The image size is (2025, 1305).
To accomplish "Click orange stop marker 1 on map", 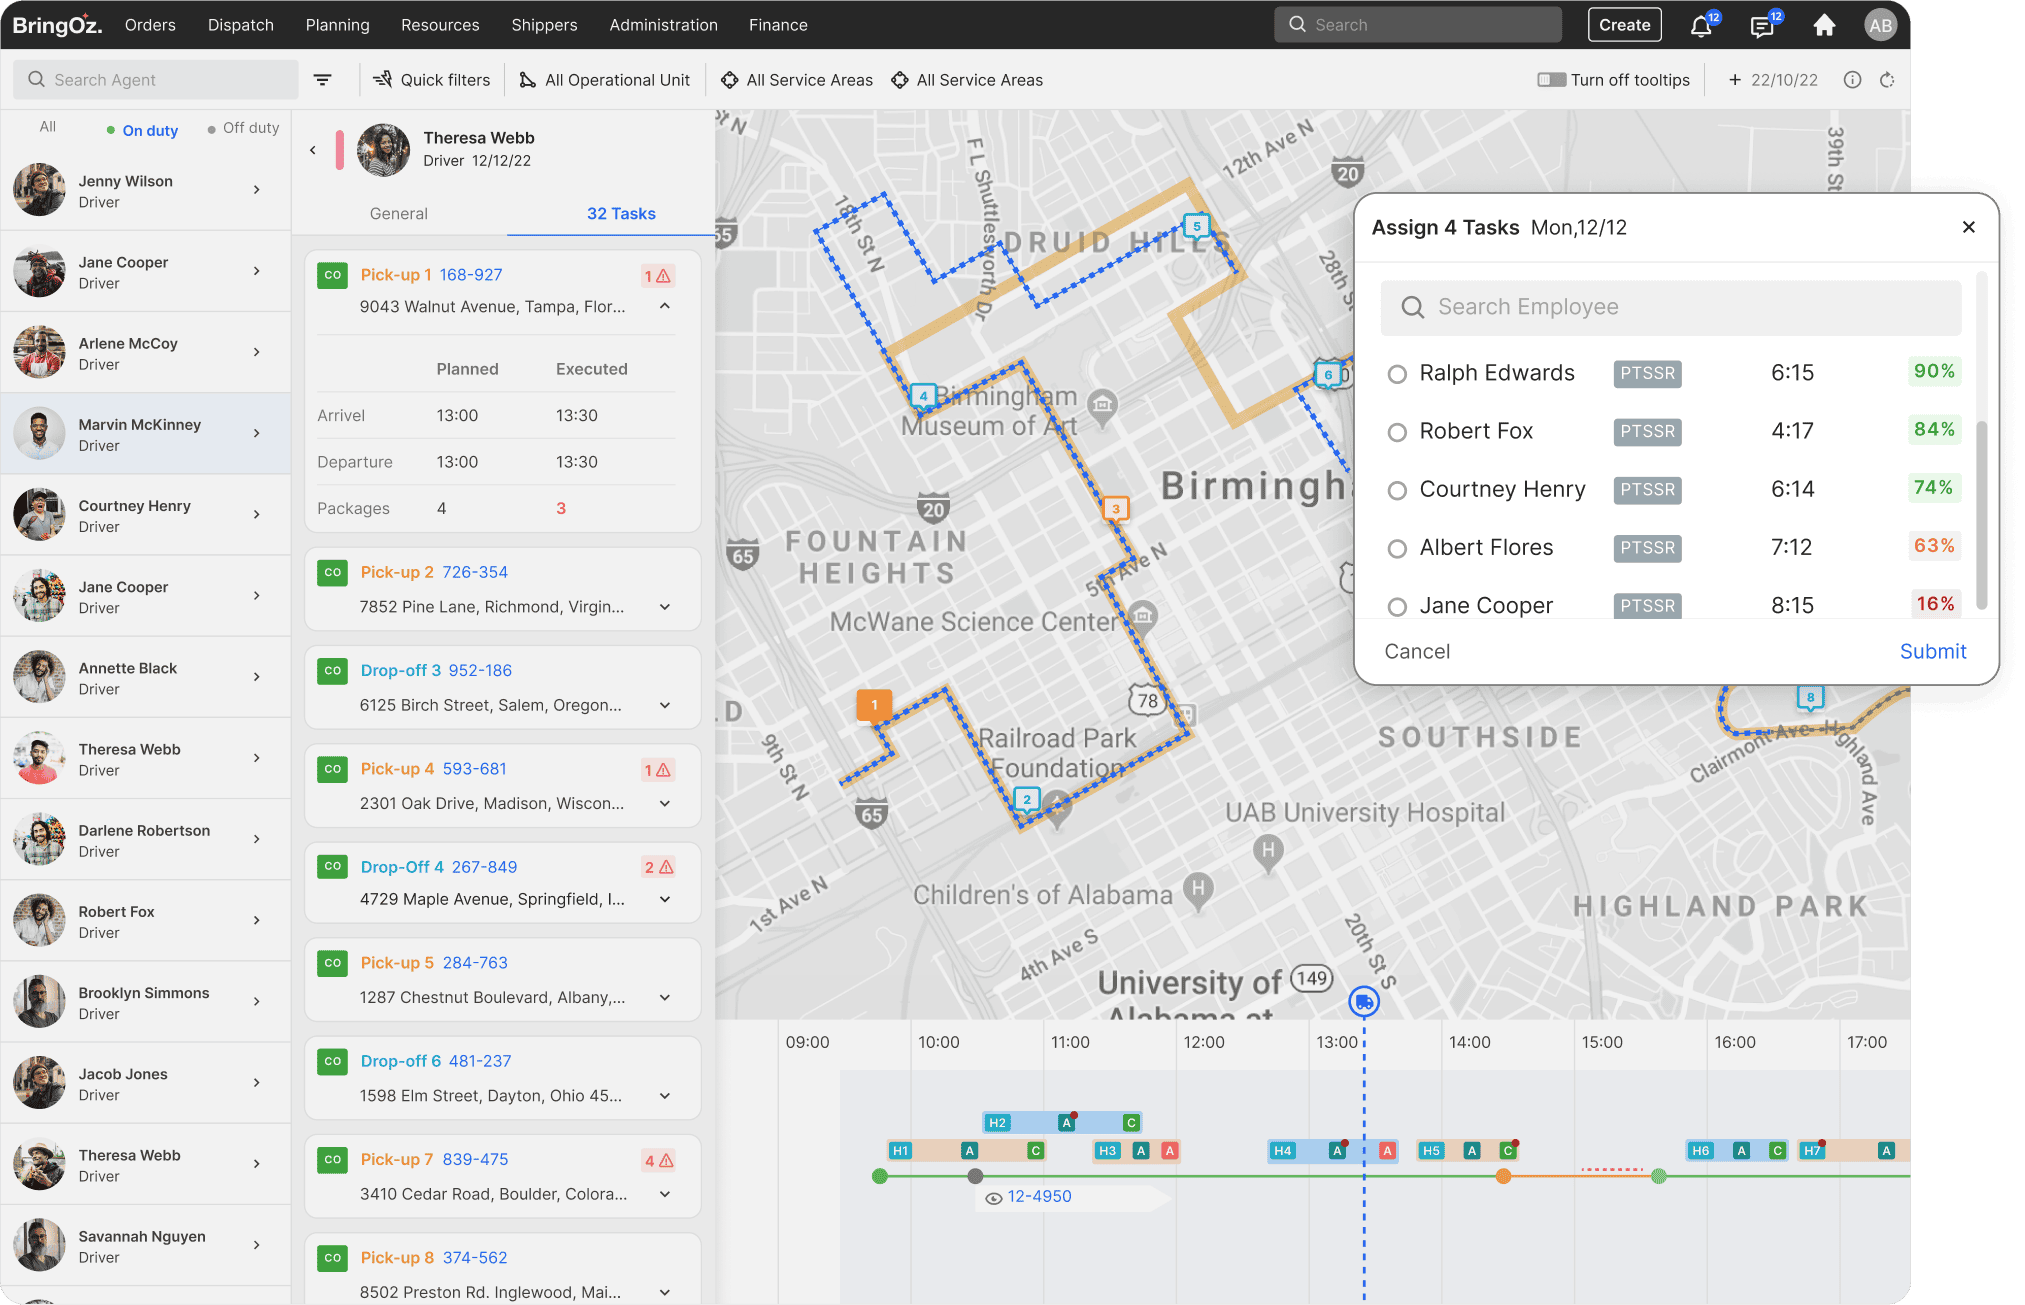I will [x=874, y=705].
